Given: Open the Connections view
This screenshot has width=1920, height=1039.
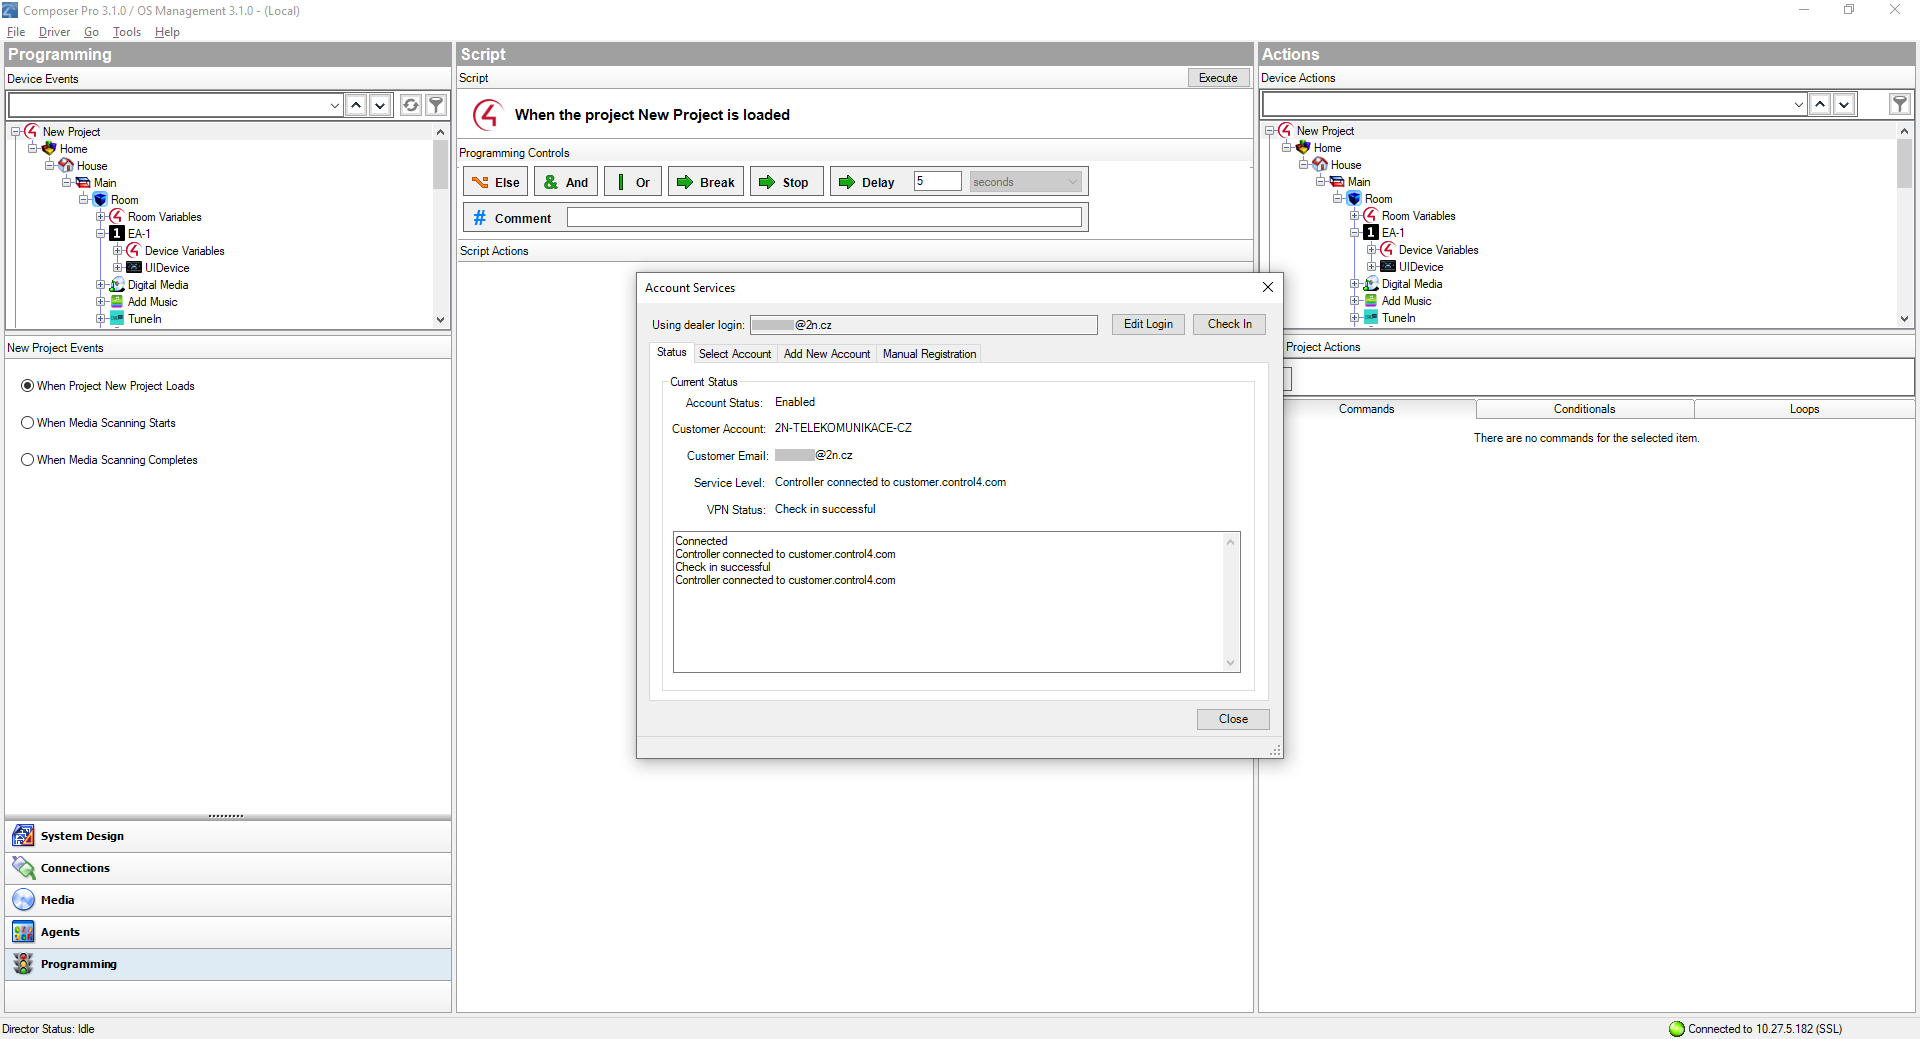Looking at the screenshot, I should pyautogui.click(x=75, y=868).
